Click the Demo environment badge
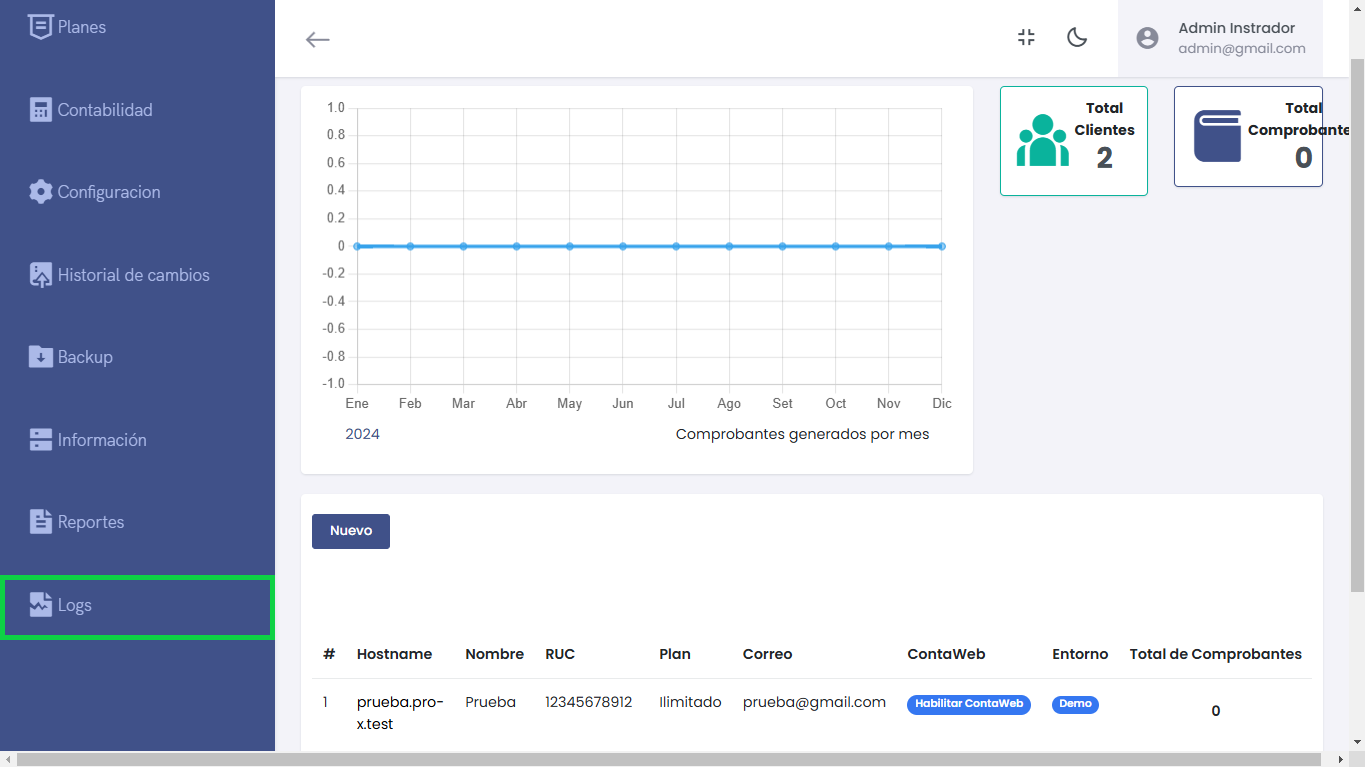 (x=1075, y=704)
